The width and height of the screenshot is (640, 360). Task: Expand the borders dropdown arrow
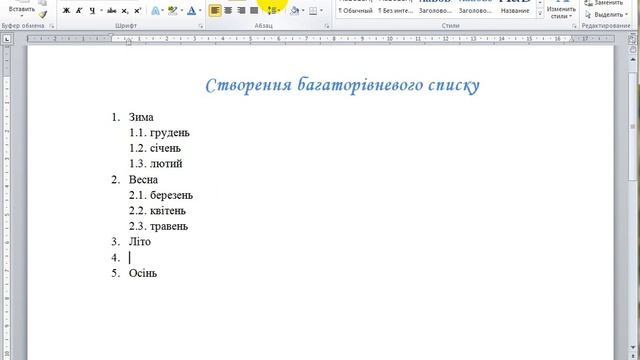click(x=322, y=11)
